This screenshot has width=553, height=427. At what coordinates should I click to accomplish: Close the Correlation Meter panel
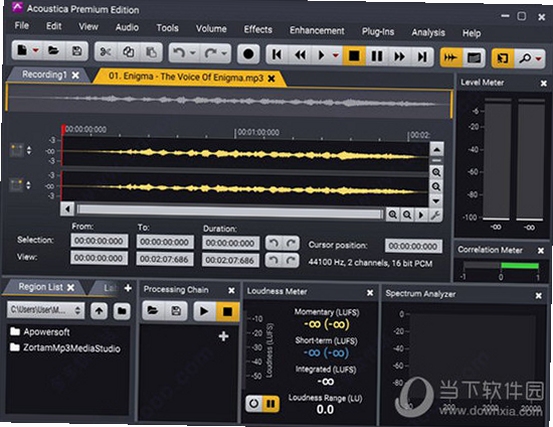tap(541, 250)
